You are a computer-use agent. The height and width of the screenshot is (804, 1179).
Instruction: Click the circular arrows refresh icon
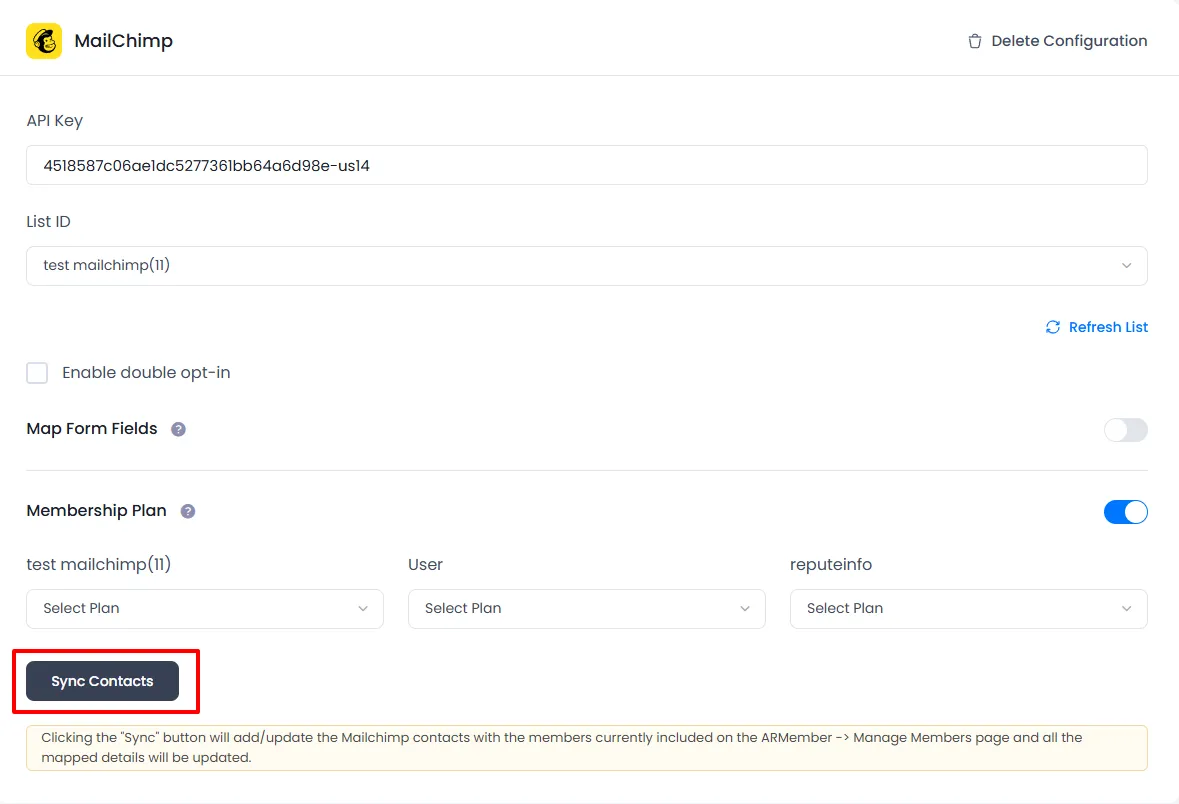(x=1052, y=327)
